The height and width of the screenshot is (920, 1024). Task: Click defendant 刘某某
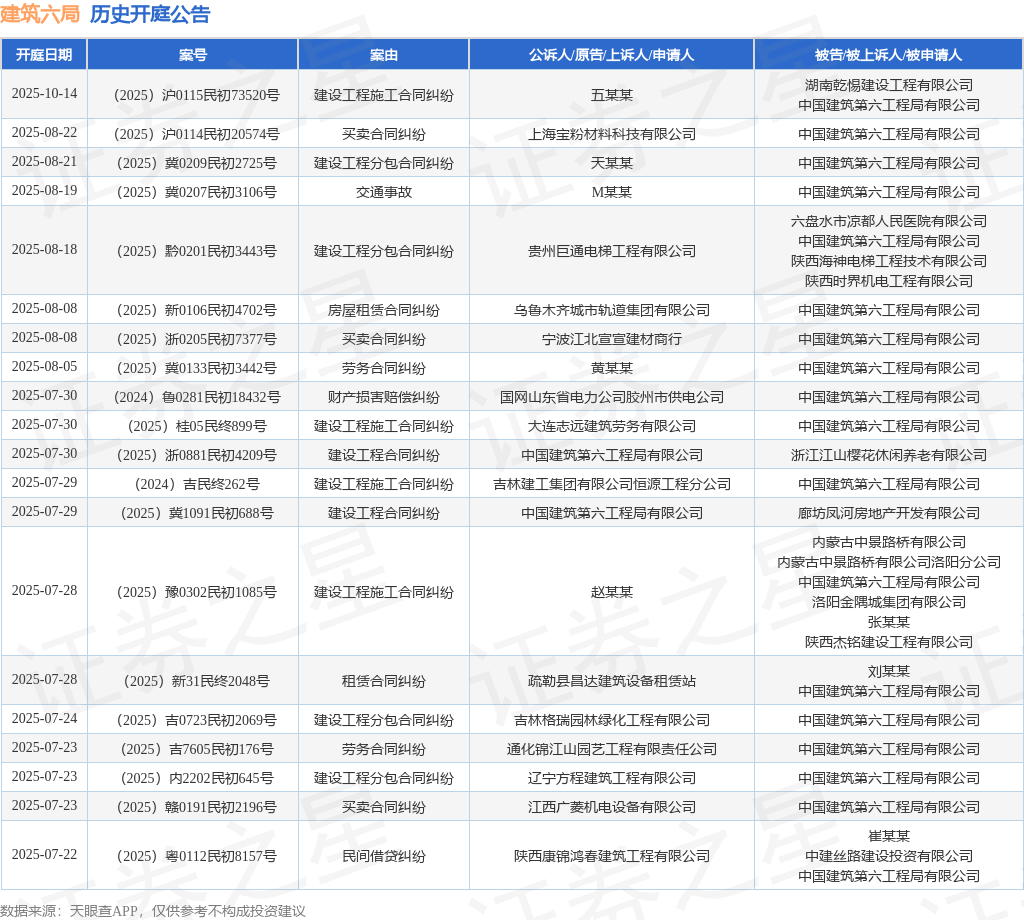click(x=889, y=671)
